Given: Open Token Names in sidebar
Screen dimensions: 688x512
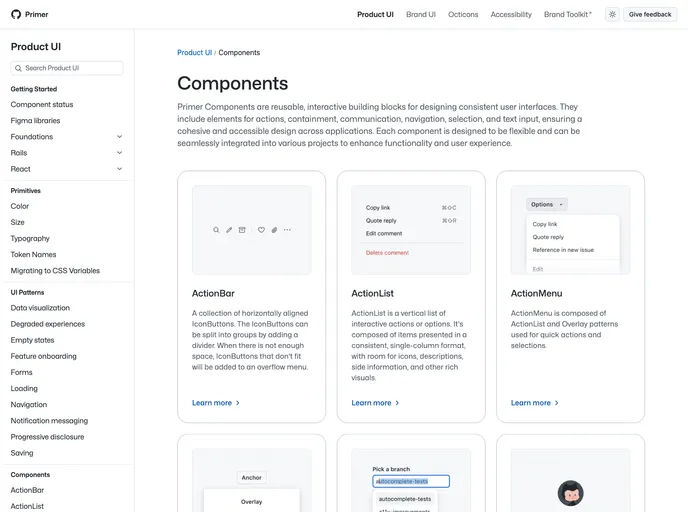Looking at the screenshot, I should point(33,254).
